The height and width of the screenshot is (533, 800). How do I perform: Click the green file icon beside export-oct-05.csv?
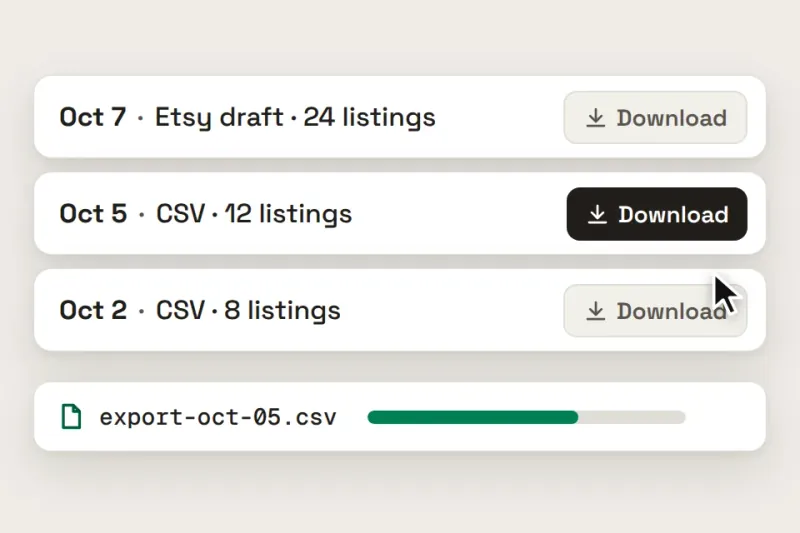click(x=71, y=417)
